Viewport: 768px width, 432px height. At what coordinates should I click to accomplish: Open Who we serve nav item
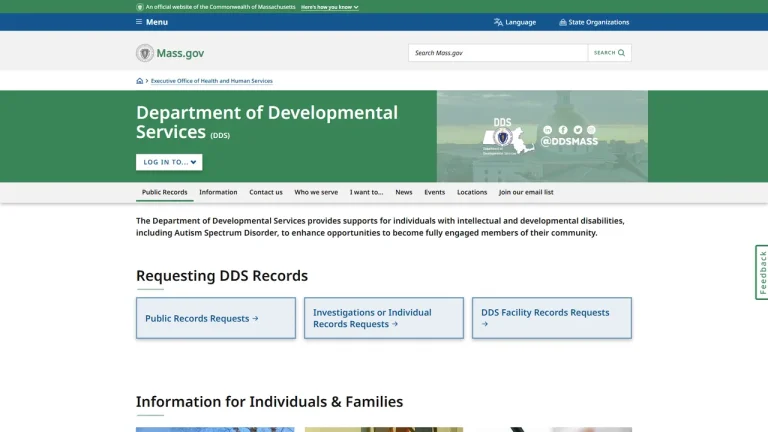[x=316, y=192]
